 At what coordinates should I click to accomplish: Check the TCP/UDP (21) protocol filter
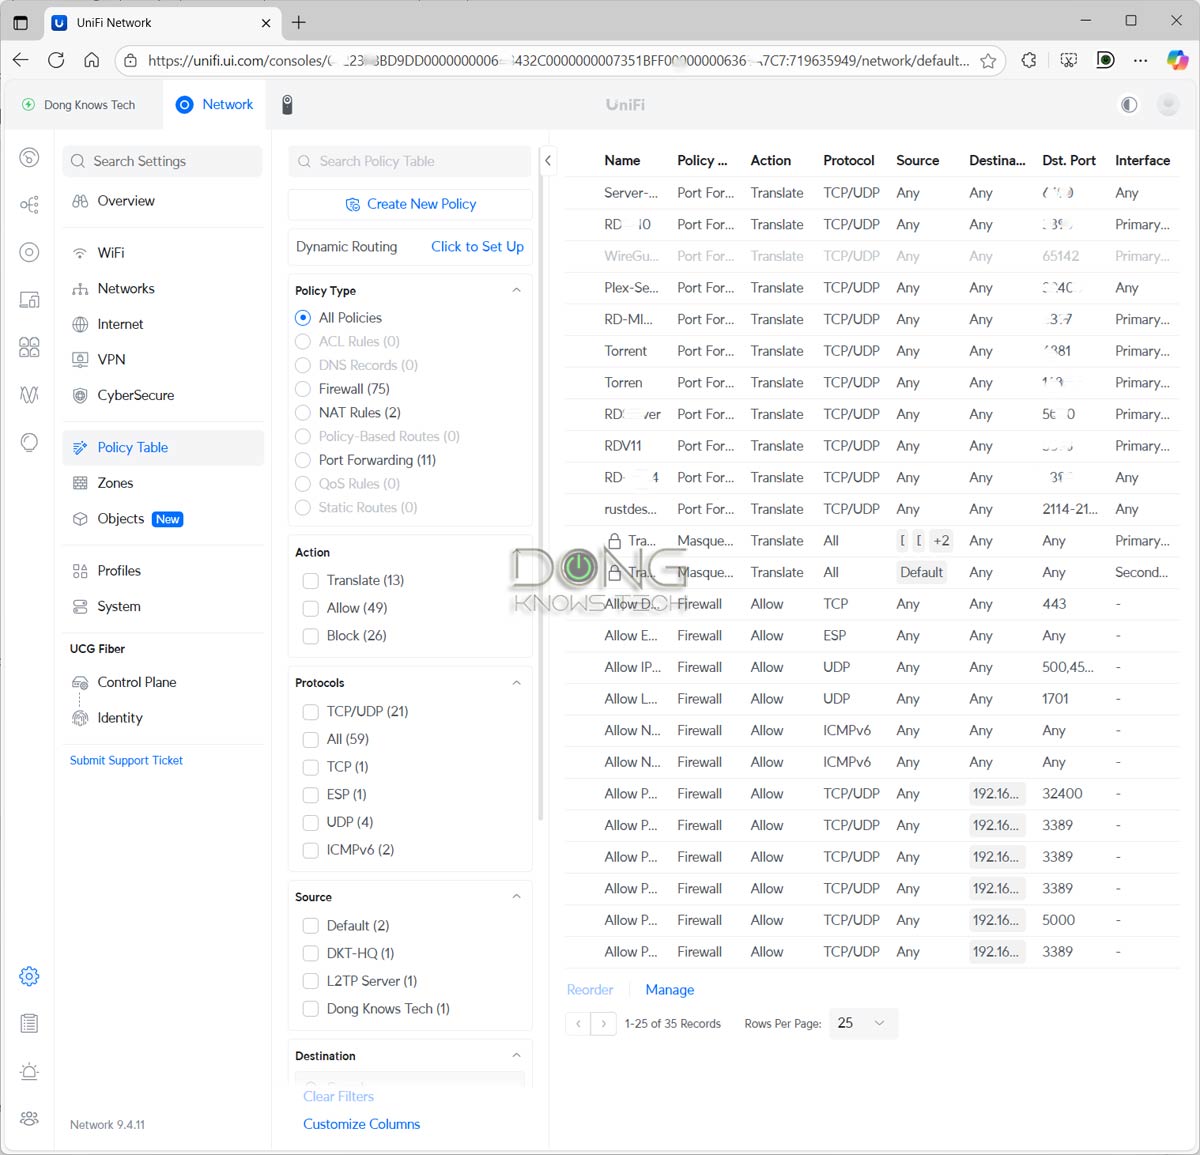click(x=310, y=712)
